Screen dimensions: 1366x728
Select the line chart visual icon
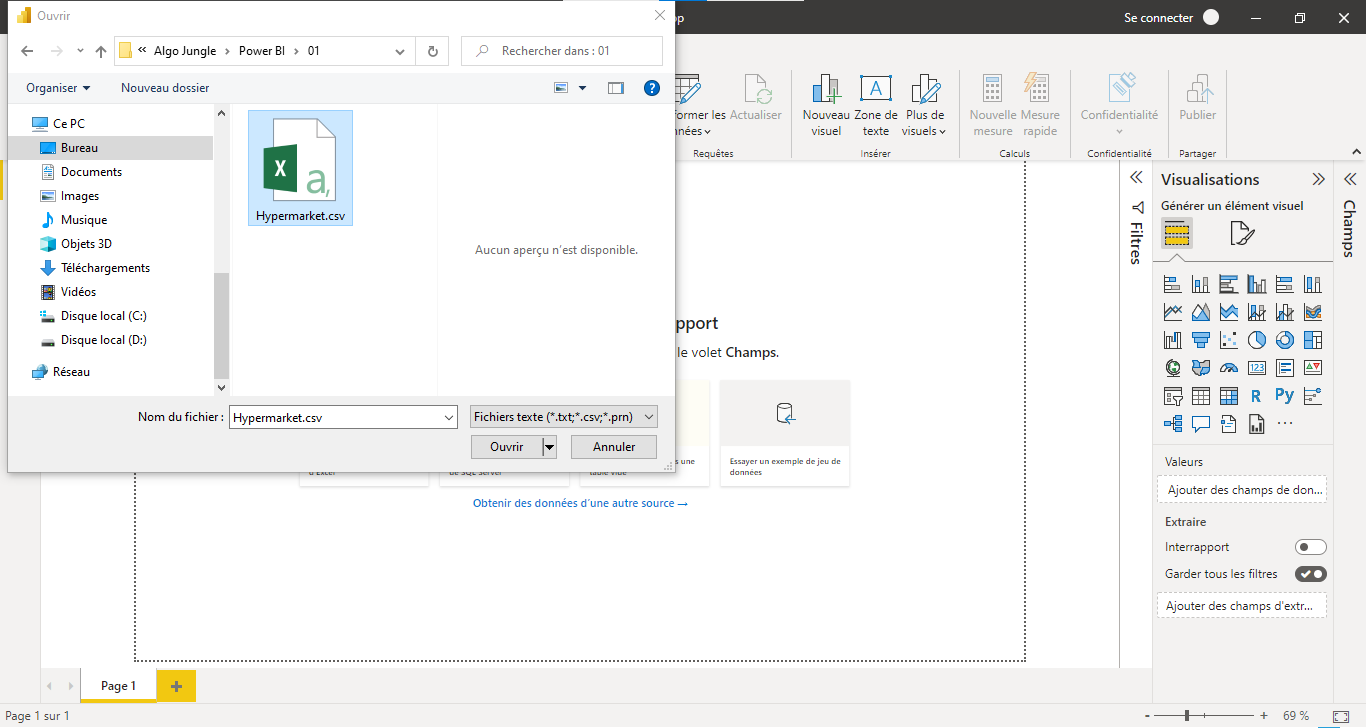tap(1173, 312)
